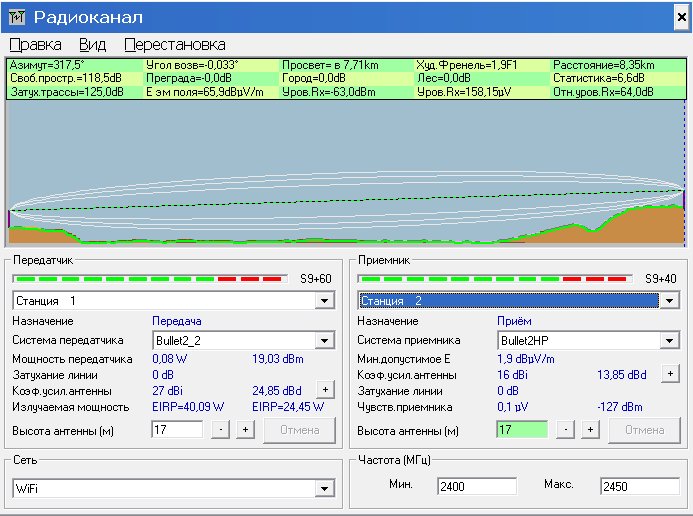
Task: Expand the Станция 2 receiver dropdown
Action: pos(668,301)
